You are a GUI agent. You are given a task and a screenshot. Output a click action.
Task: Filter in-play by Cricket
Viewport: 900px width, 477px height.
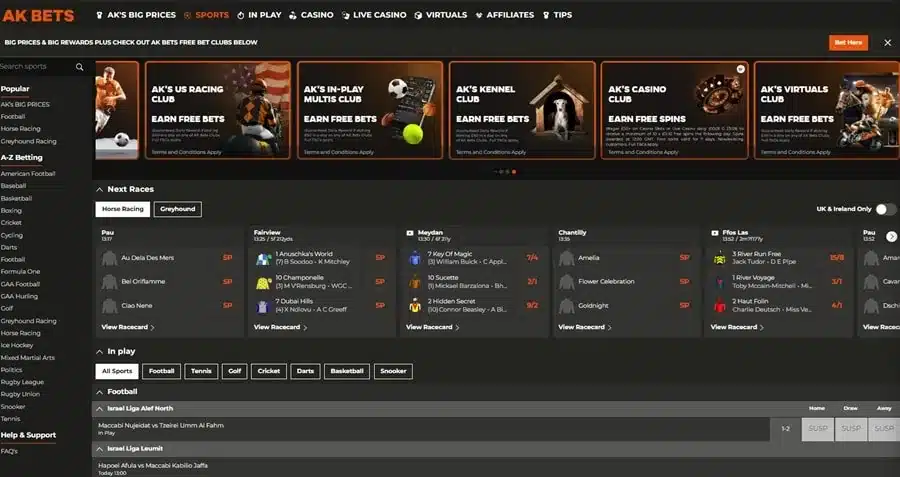click(269, 371)
